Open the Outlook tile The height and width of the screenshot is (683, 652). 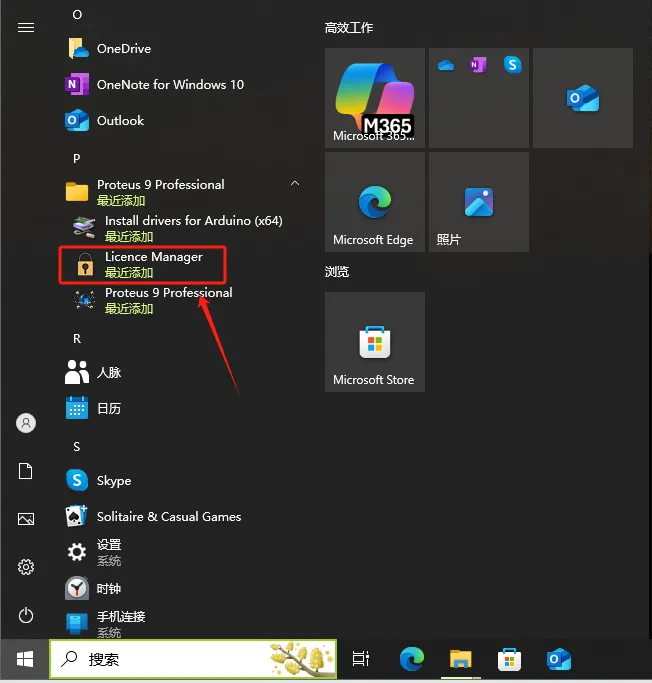tap(583, 98)
